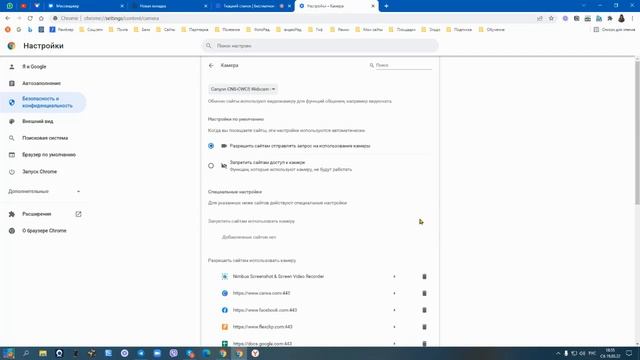Open О браузере Chrome page
This screenshot has width=640, height=360.
pos(43,231)
